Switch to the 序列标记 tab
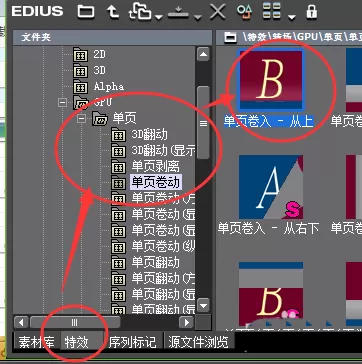The height and width of the screenshot is (364, 362). point(132,342)
